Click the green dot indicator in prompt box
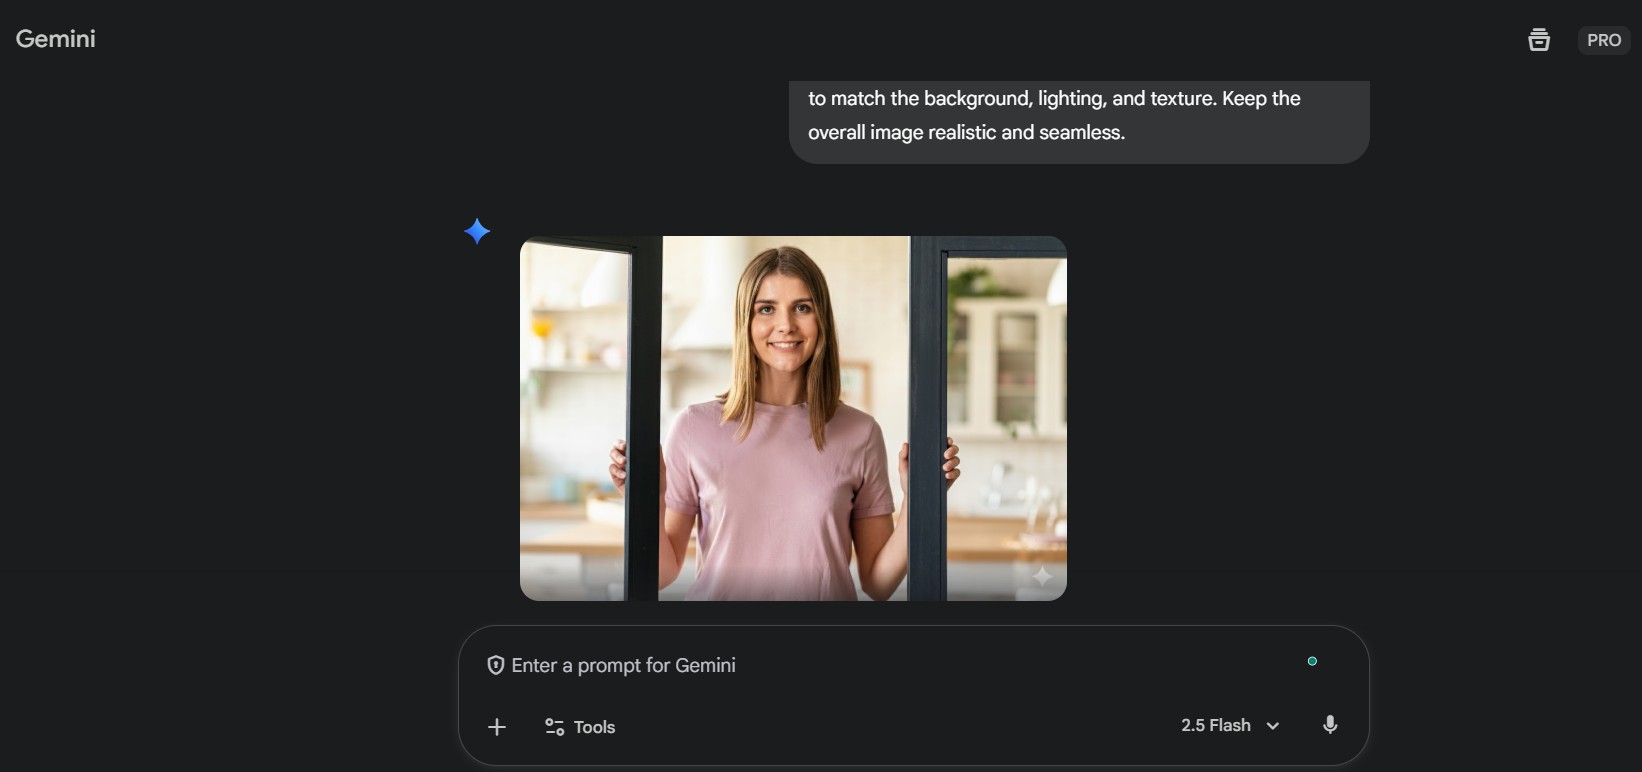Viewport: 1642px width, 772px height. pyautogui.click(x=1312, y=661)
